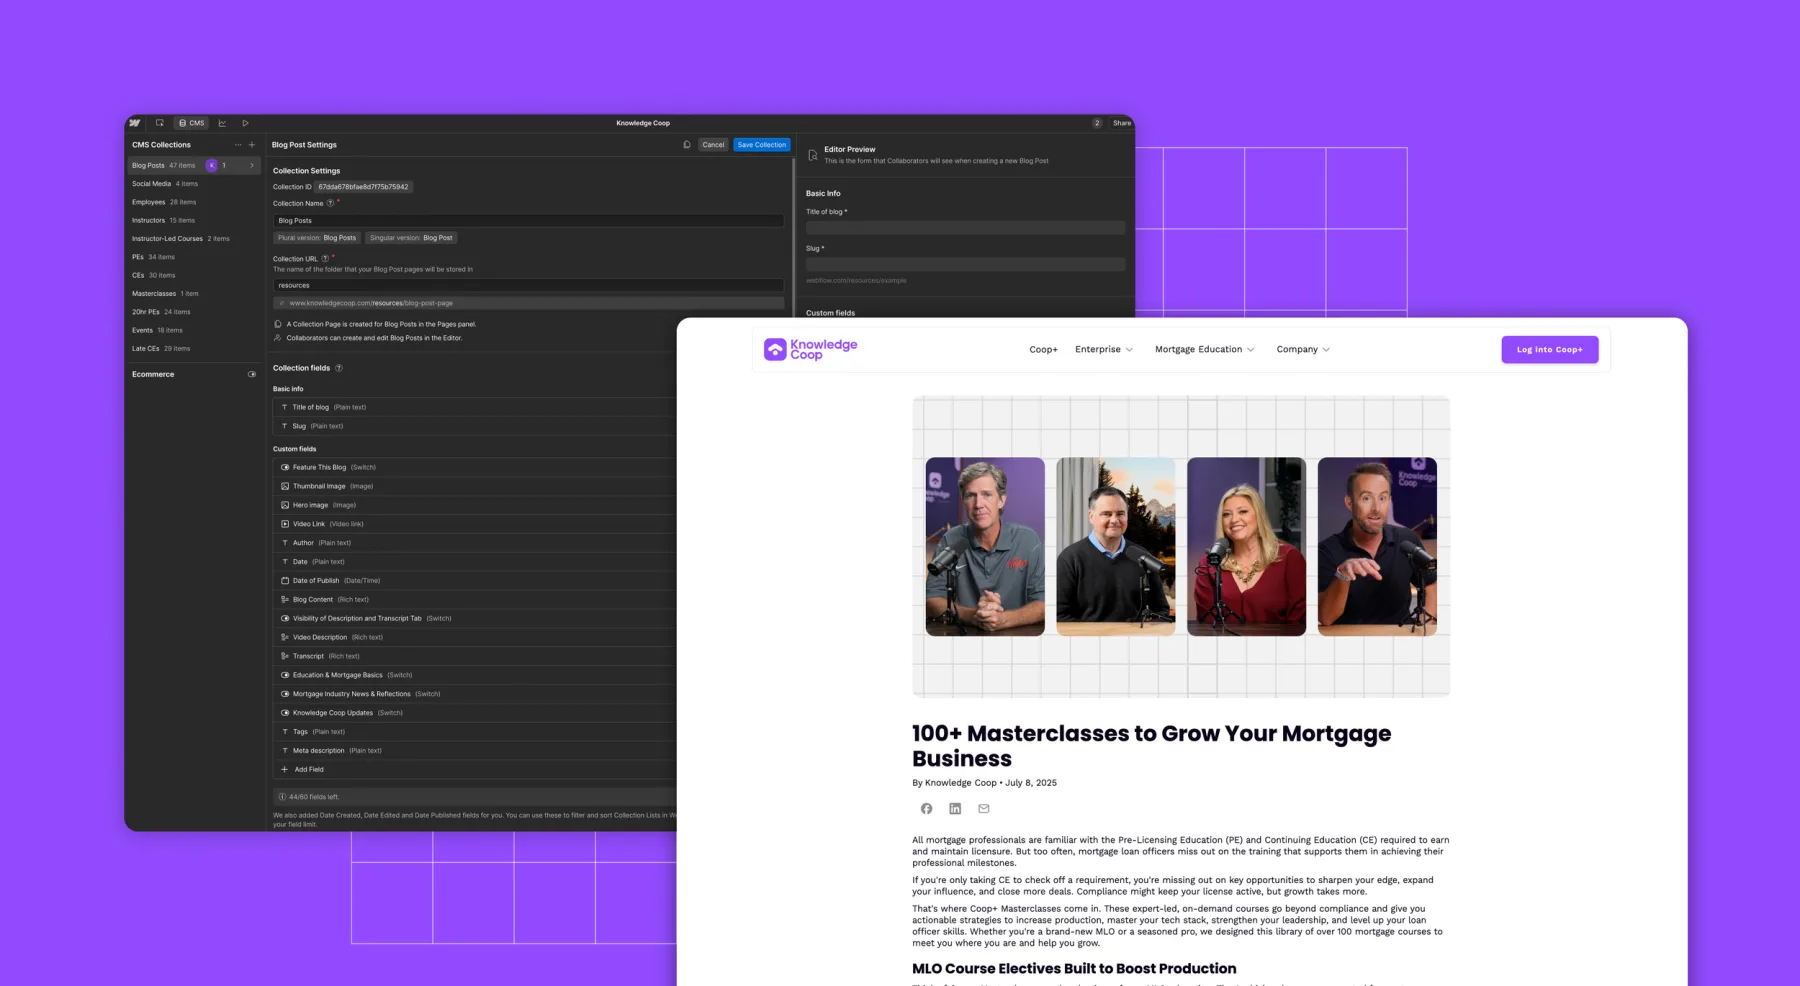
Task: Expand the Enterprise dropdown menu
Action: click(1104, 350)
